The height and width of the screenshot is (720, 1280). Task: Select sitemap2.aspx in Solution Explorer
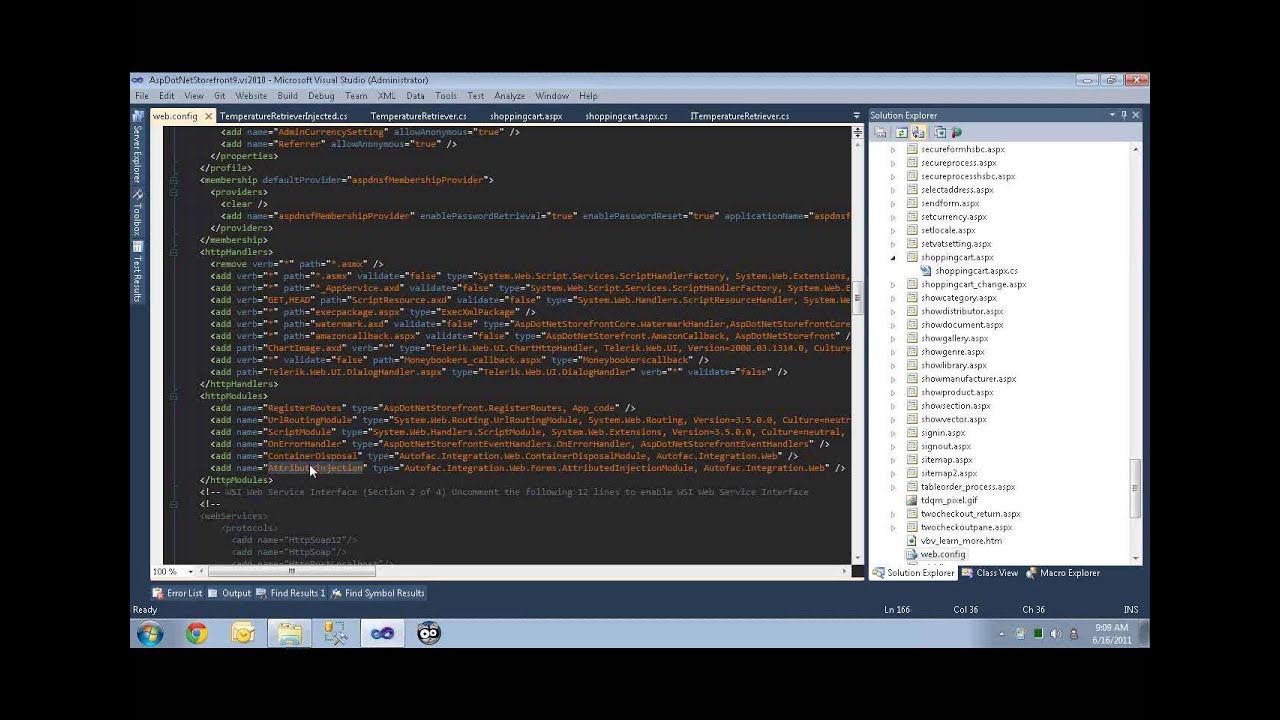949,473
